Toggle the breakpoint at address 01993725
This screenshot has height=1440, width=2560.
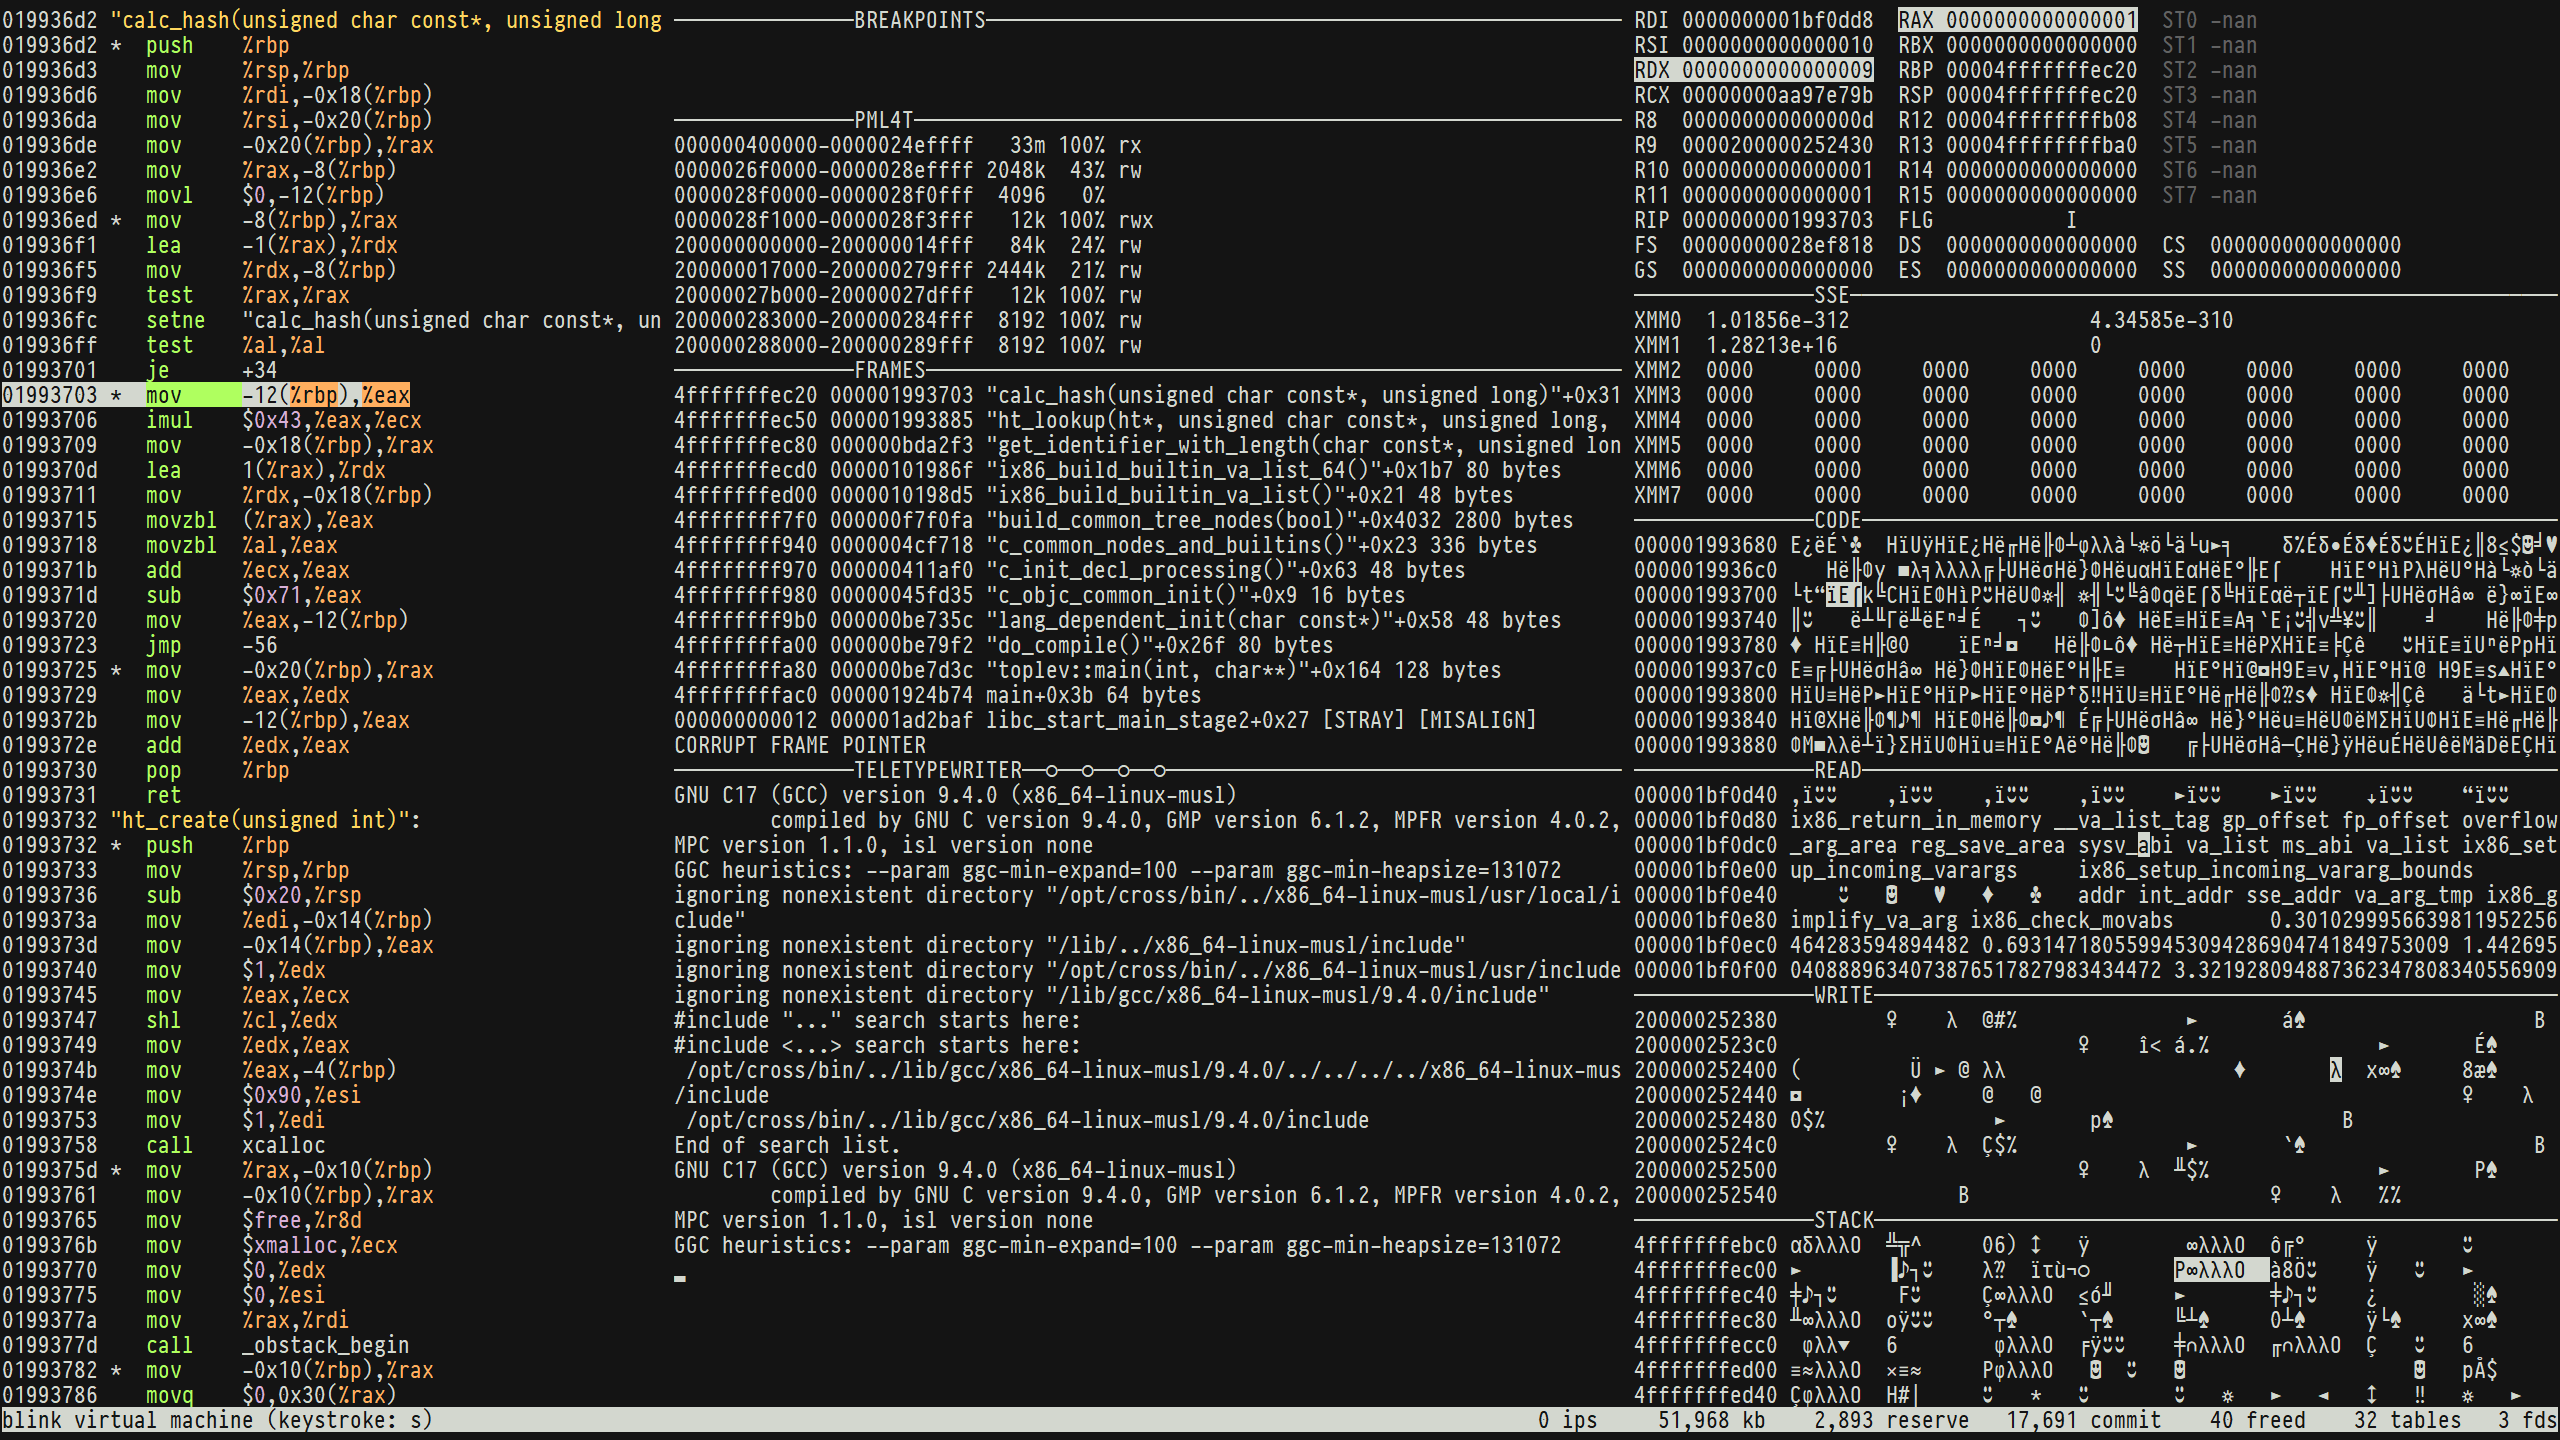click(117, 670)
